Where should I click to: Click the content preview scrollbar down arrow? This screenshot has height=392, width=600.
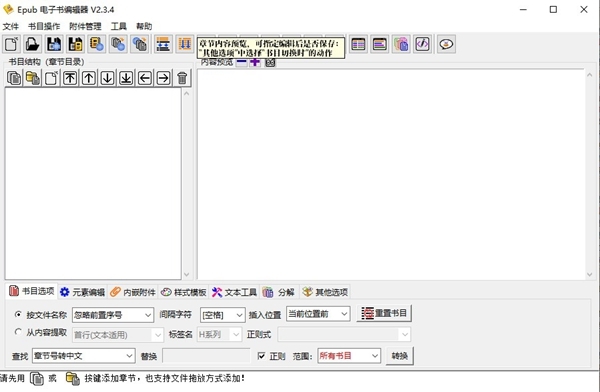click(589, 274)
